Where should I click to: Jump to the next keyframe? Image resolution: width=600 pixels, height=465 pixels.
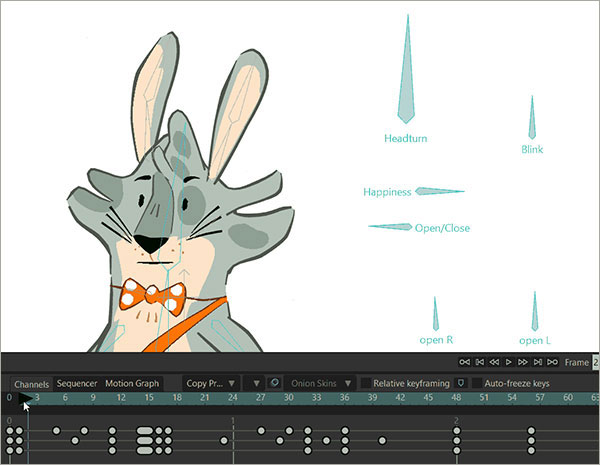click(x=538, y=361)
